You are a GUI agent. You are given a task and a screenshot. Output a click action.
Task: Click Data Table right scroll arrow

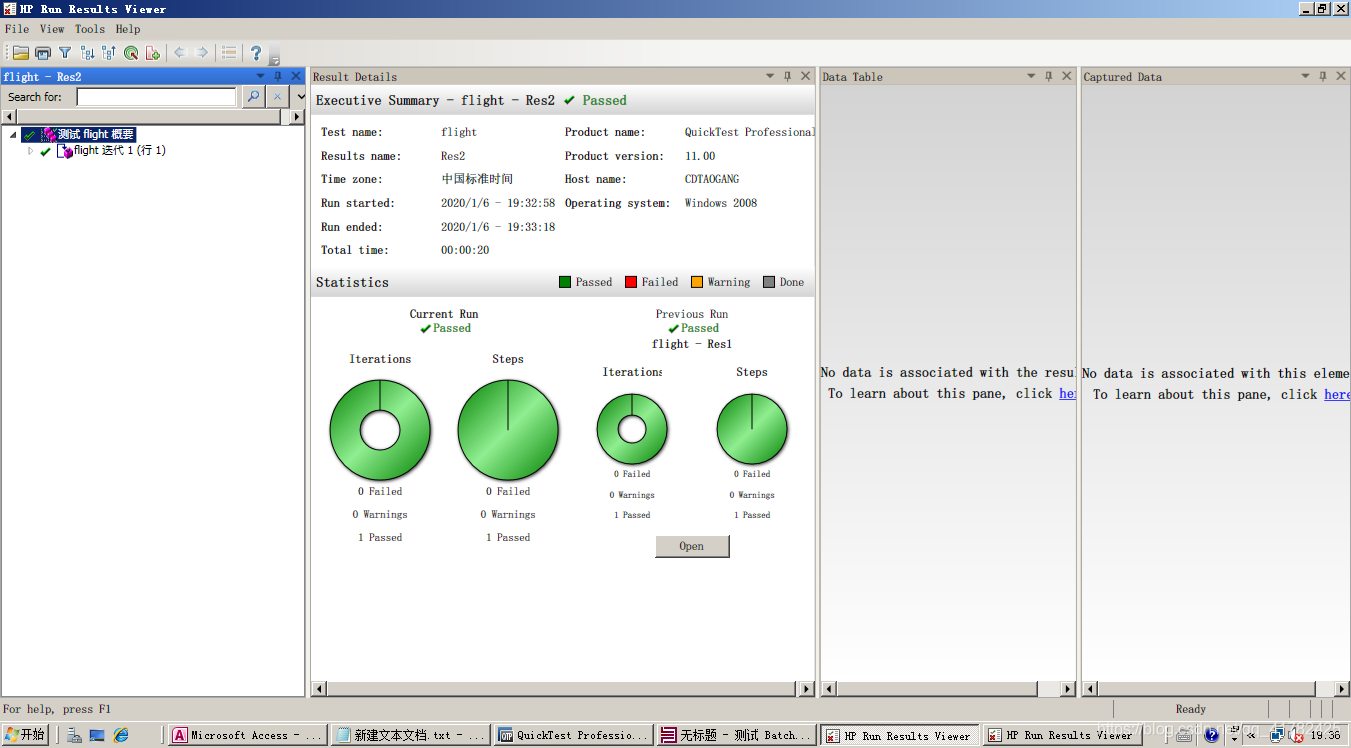(x=1067, y=689)
